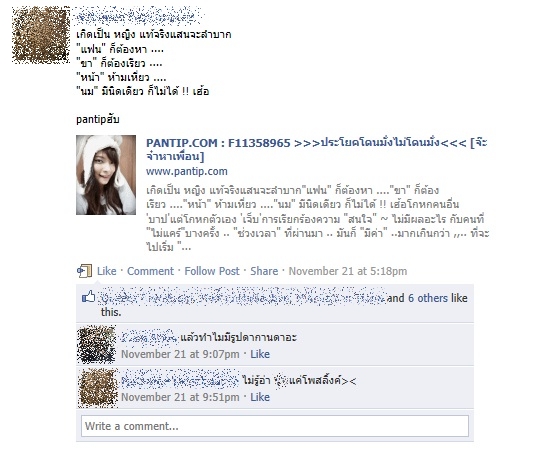This screenshot has width=555, height=452.
Task: Like the 9:07pm comment
Action: (260, 354)
